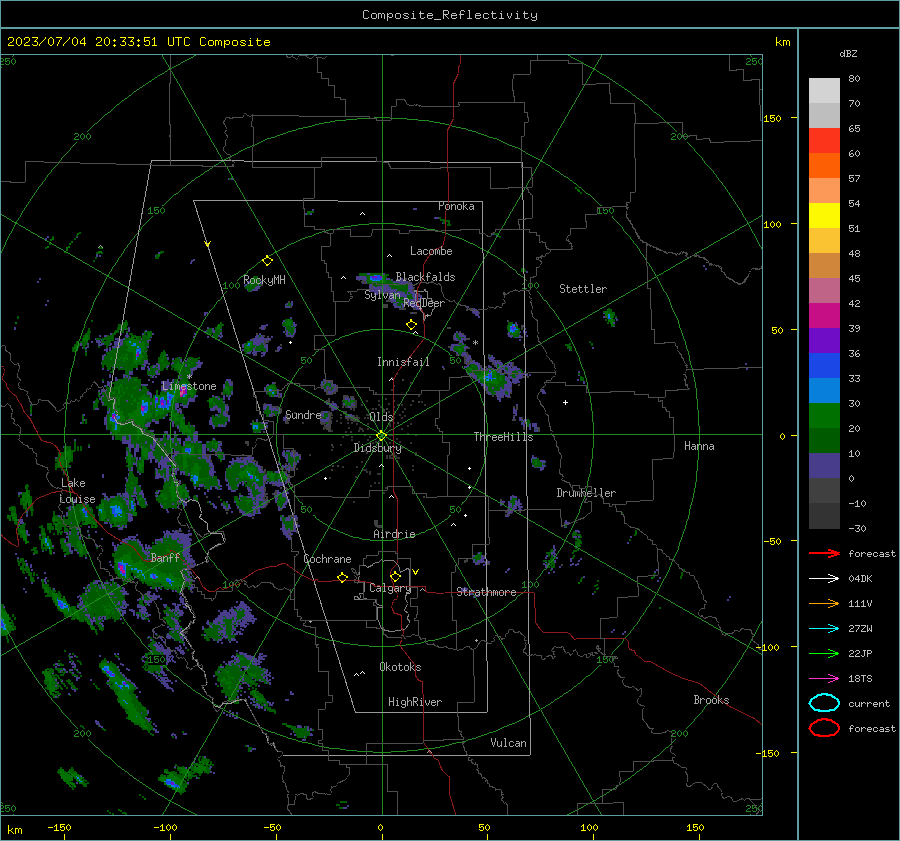
Task: Click the -150 tick on bottom axis
Action: (59, 828)
